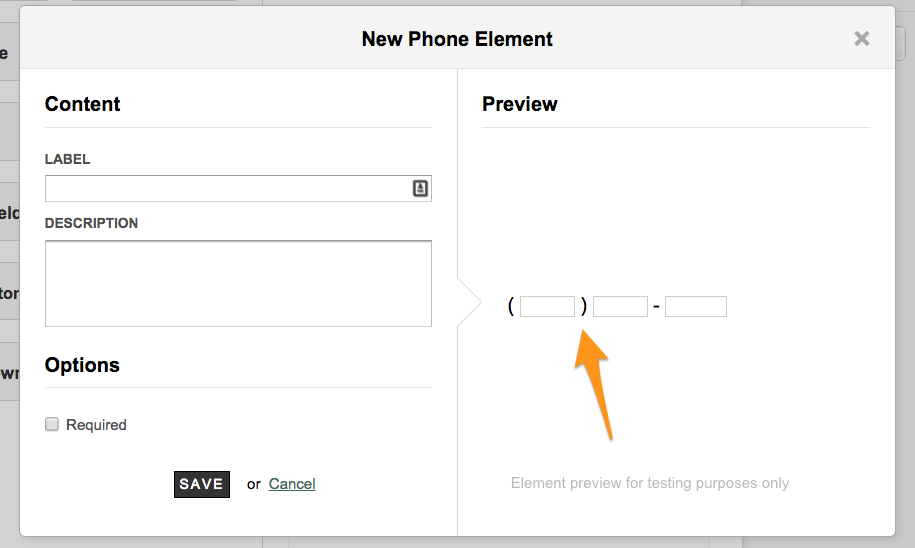Save the new phone element
Screen dimensions: 915x548
(x=202, y=484)
